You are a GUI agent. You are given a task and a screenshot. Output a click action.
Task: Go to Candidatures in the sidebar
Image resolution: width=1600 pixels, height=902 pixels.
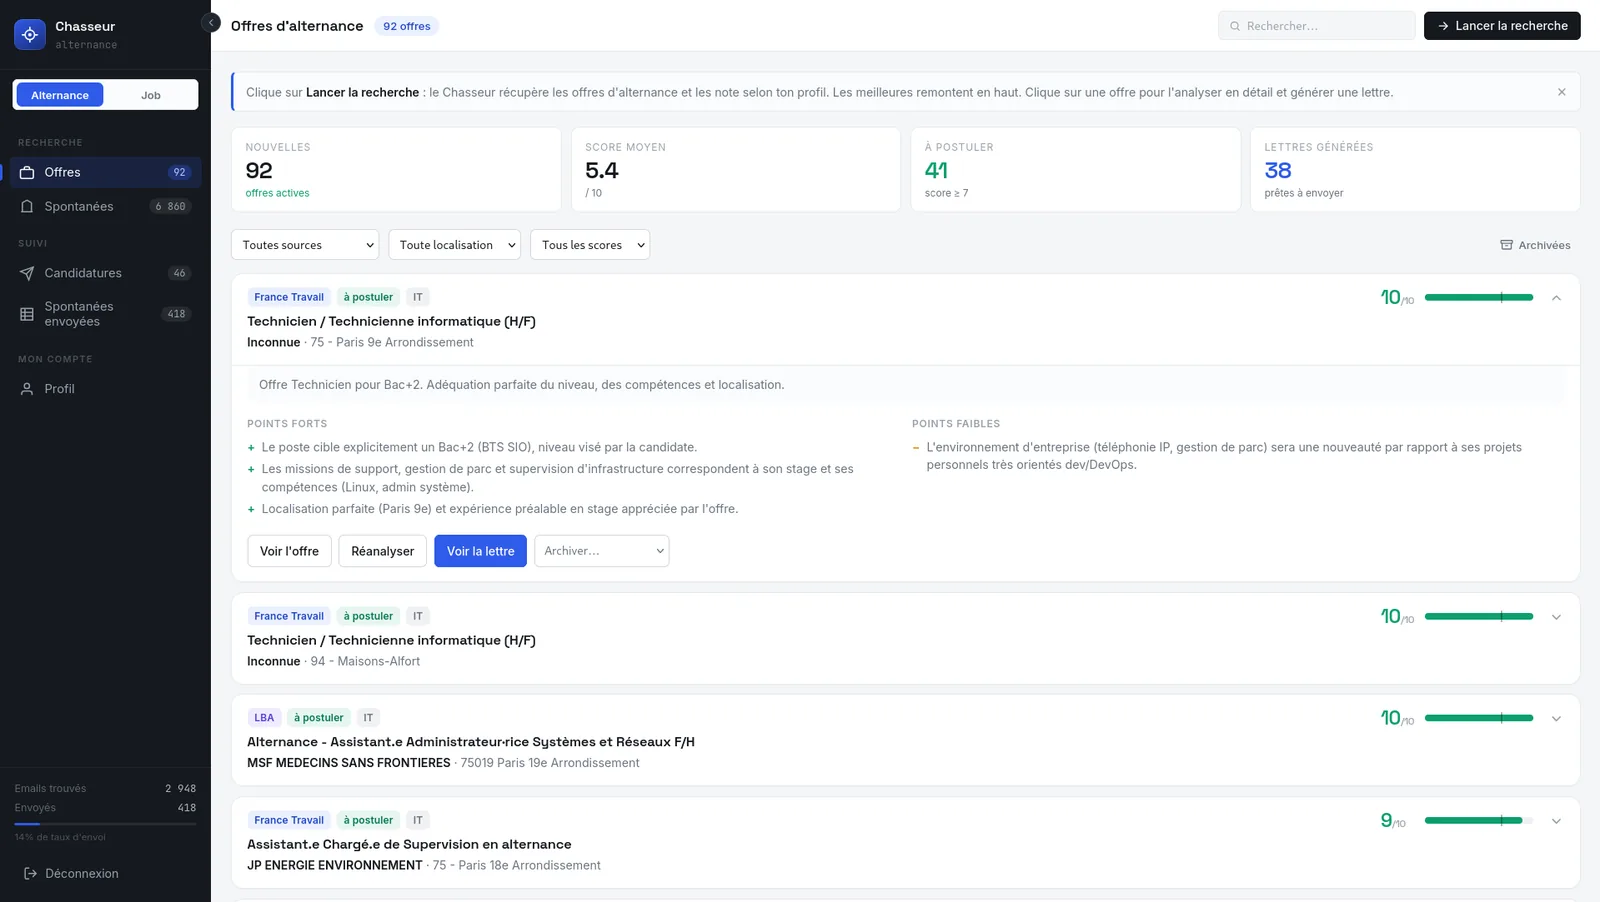106,273
